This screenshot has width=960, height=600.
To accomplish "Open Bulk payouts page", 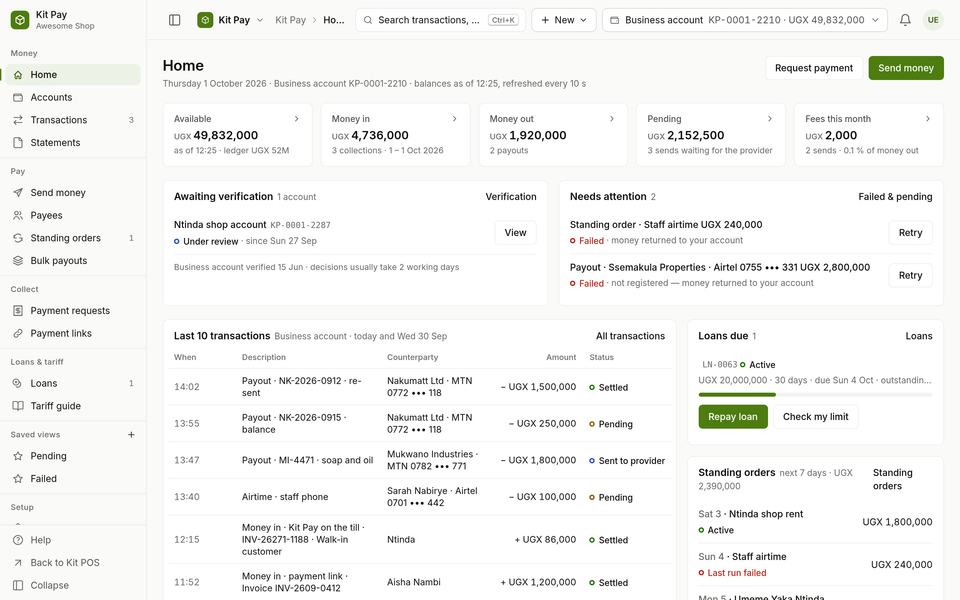I will [73, 261].
